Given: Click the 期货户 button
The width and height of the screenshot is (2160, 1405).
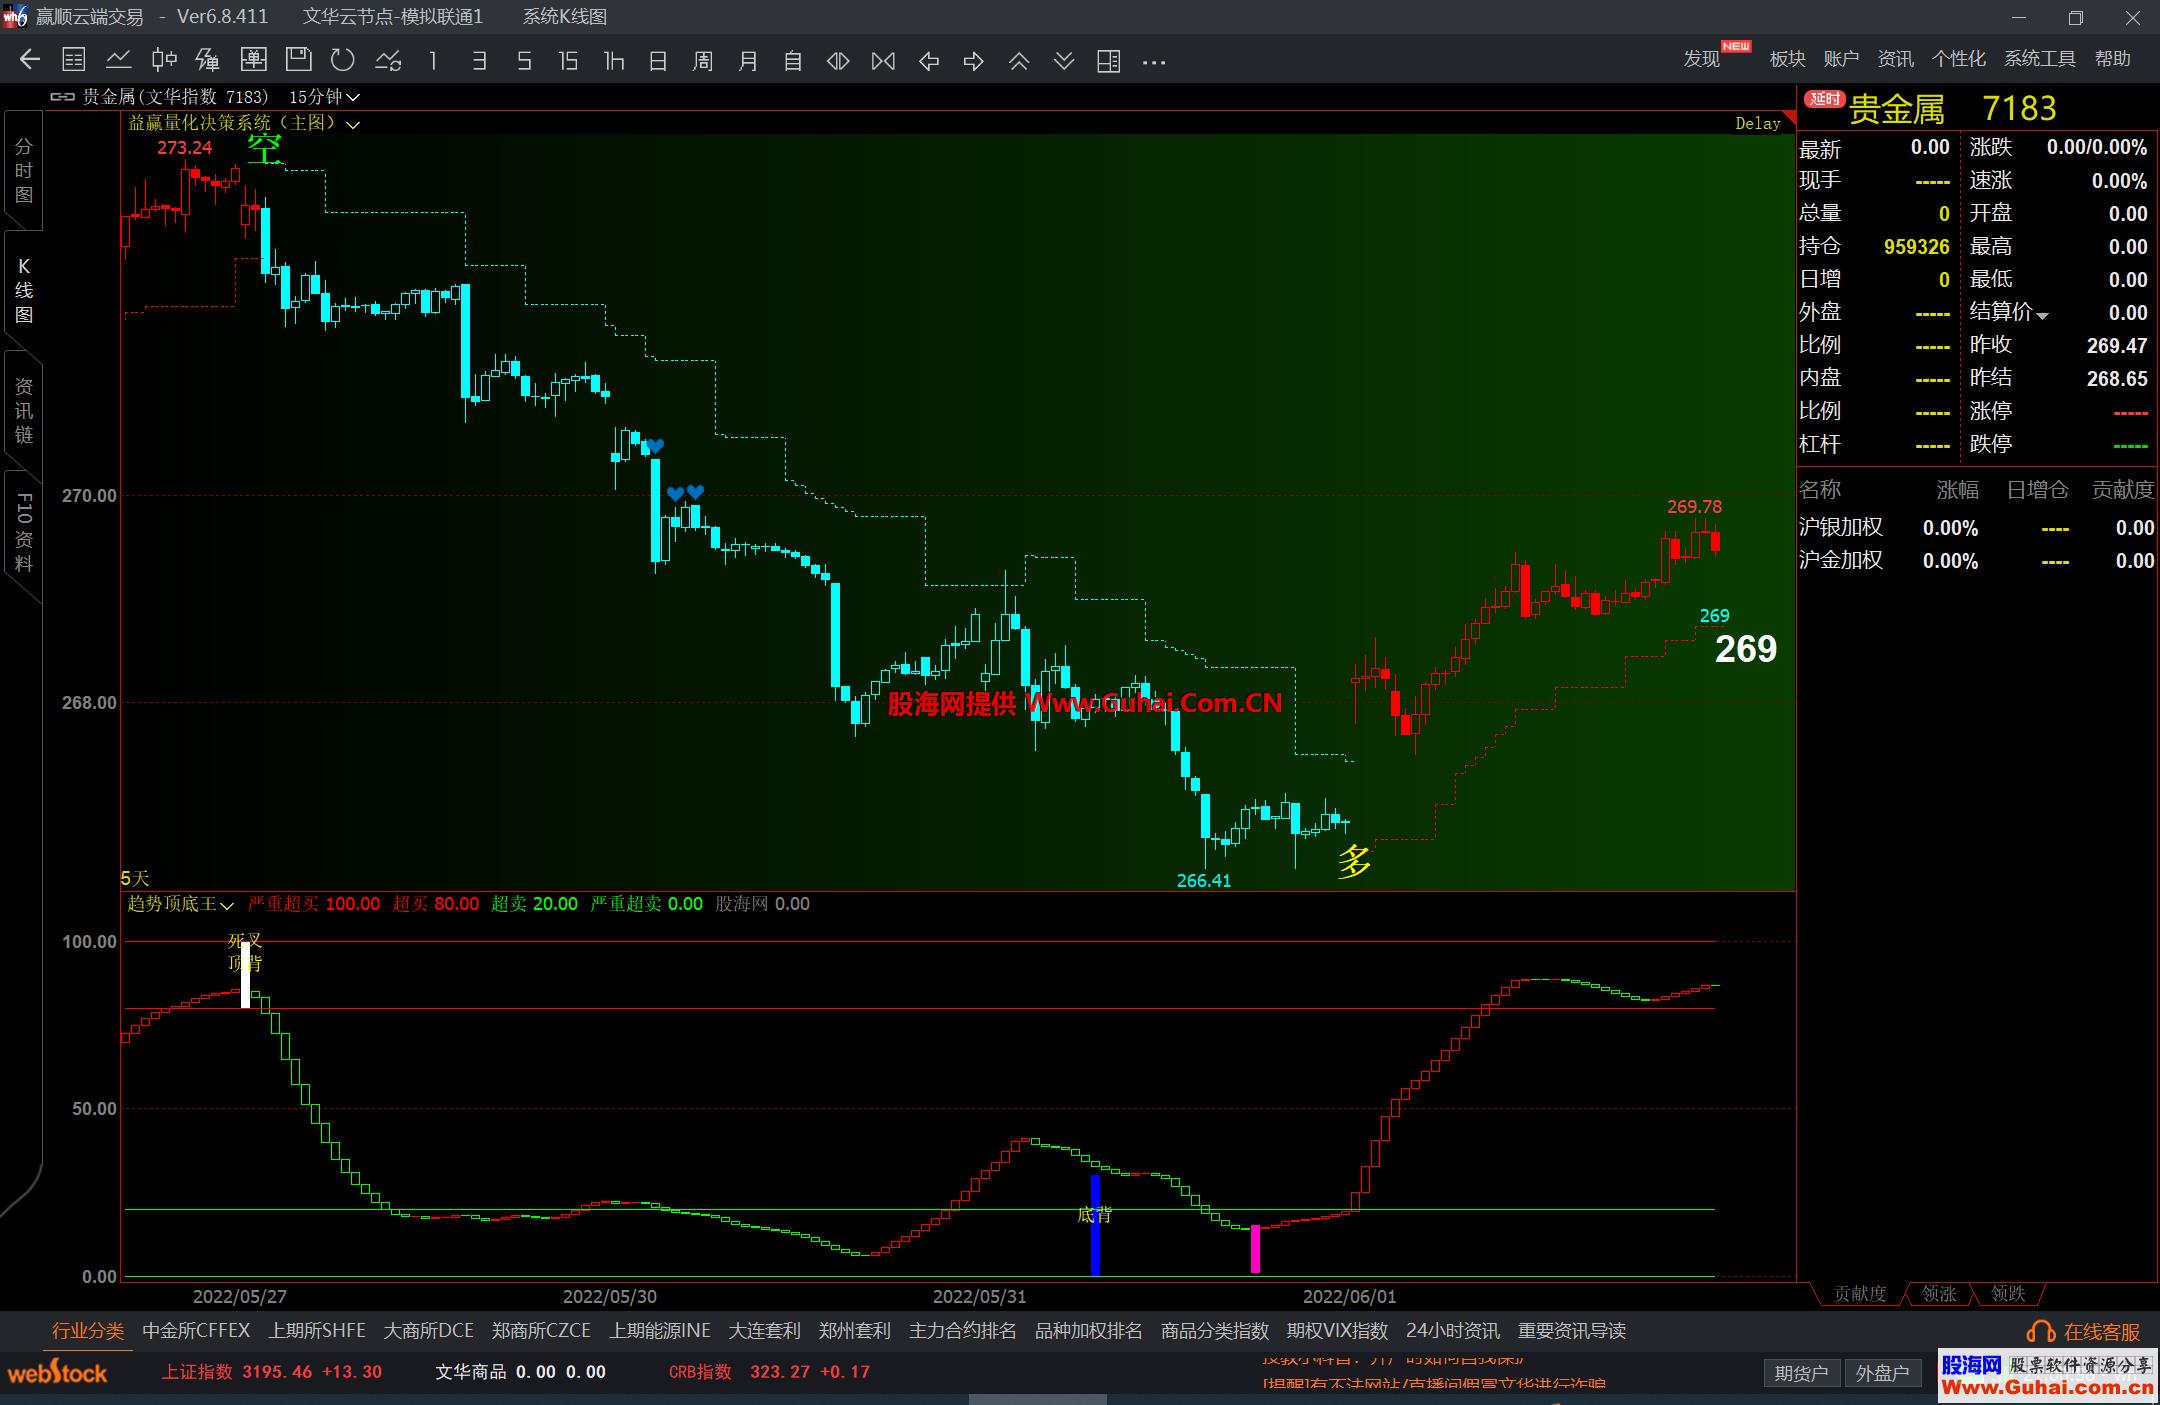Looking at the screenshot, I should [x=1800, y=1373].
